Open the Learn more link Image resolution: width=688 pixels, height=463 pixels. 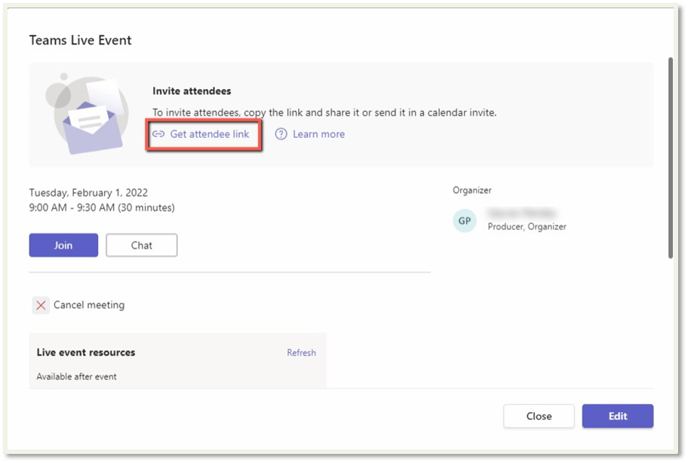tap(318, 134)
